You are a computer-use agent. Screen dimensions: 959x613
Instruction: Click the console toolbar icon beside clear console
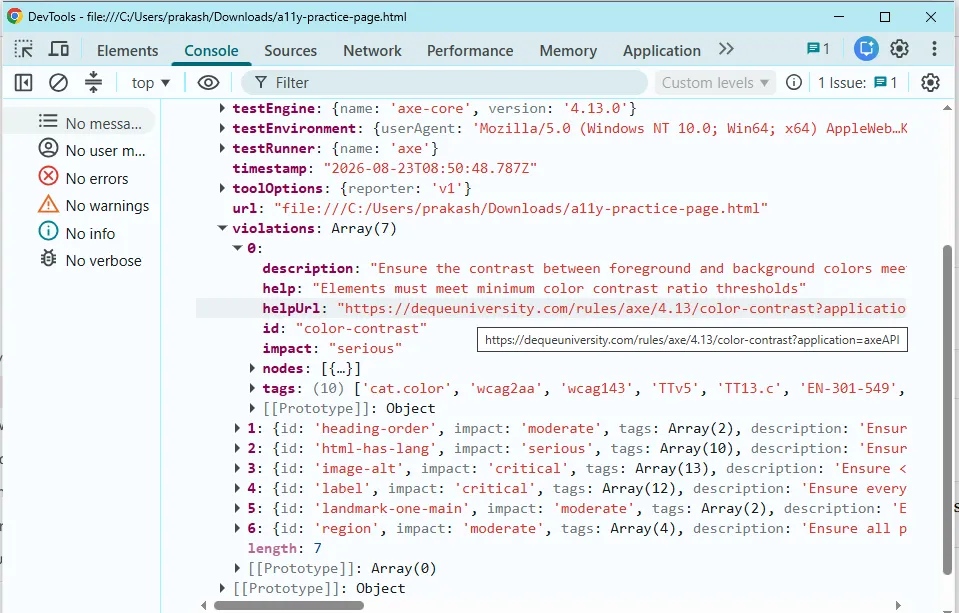(93, 82)
